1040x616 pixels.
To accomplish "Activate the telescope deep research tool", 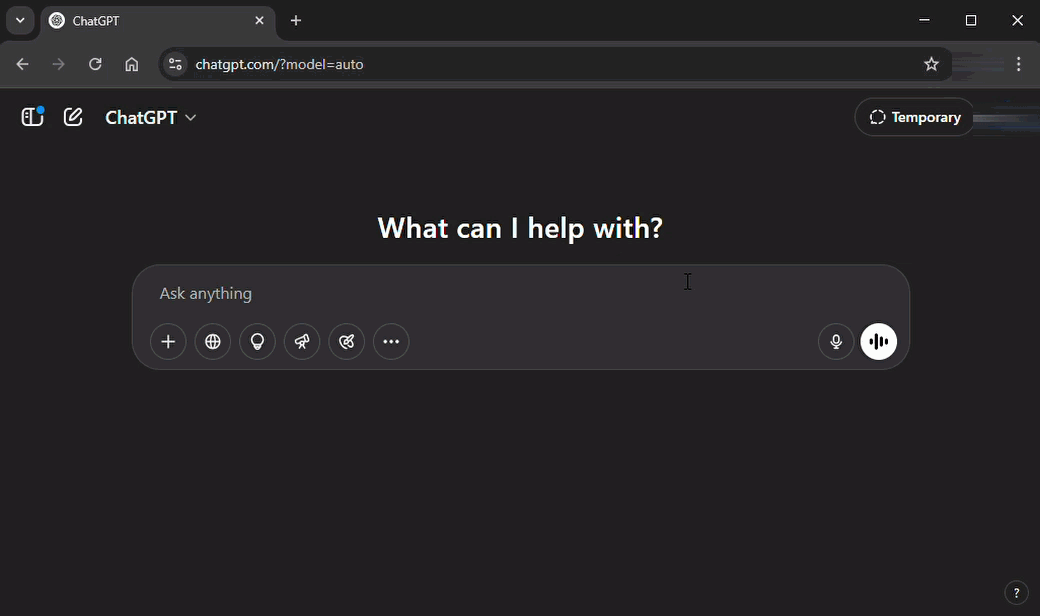I will pyautogui.click(x=302, y=341).
